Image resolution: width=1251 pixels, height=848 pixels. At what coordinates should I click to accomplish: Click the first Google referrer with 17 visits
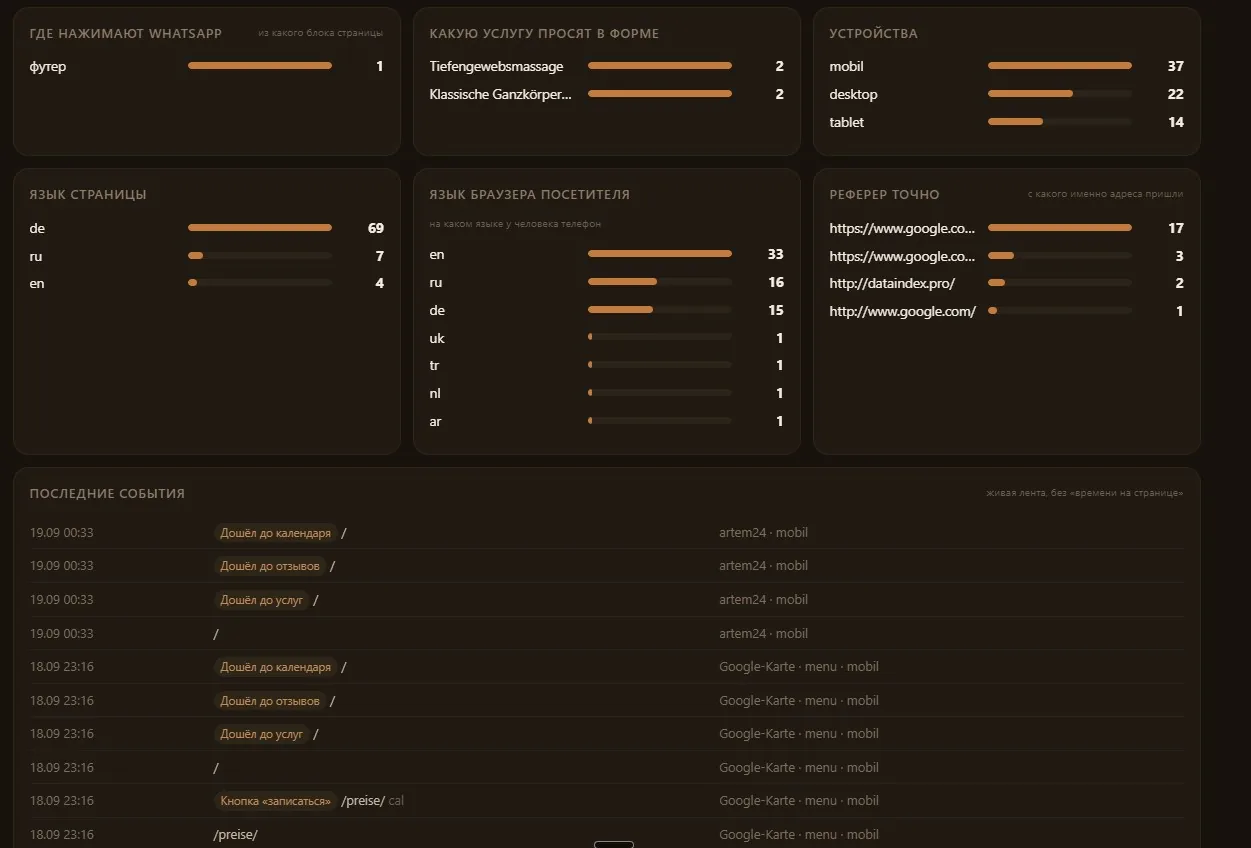tap(1006, 228)
